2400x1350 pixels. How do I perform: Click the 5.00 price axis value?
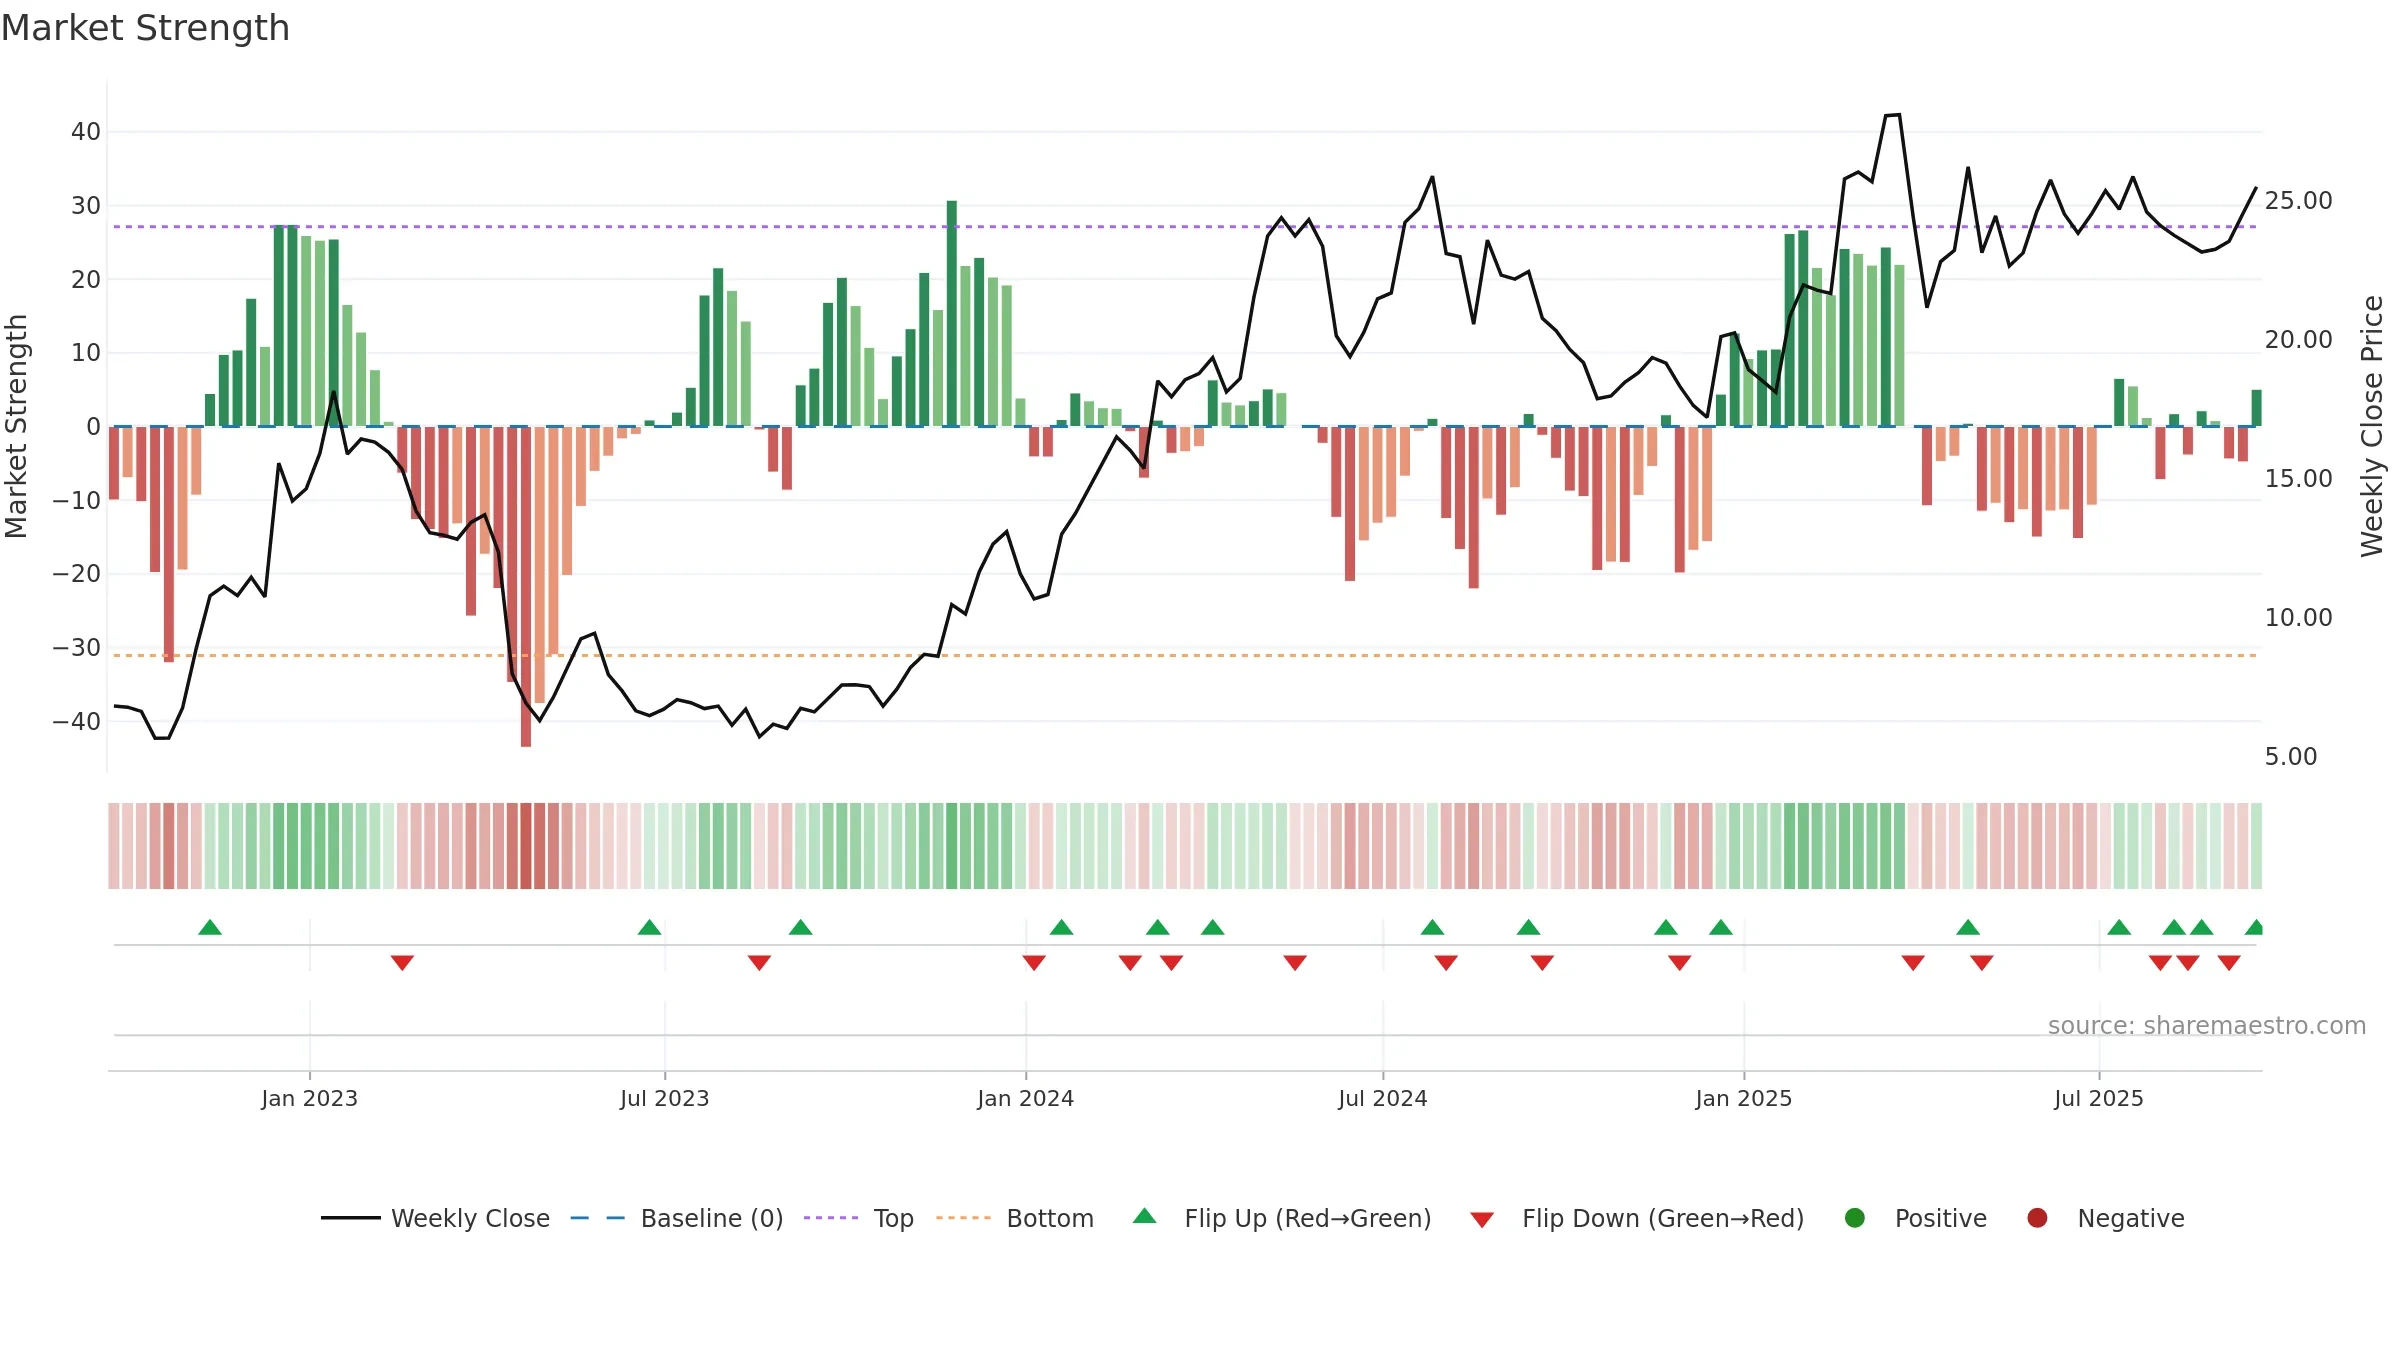pyautogui.click(x=2291, y=757)
